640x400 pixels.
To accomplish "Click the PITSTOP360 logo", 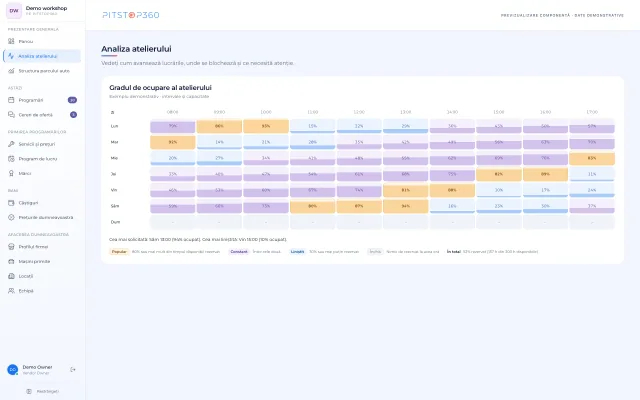I will [131, 15].
